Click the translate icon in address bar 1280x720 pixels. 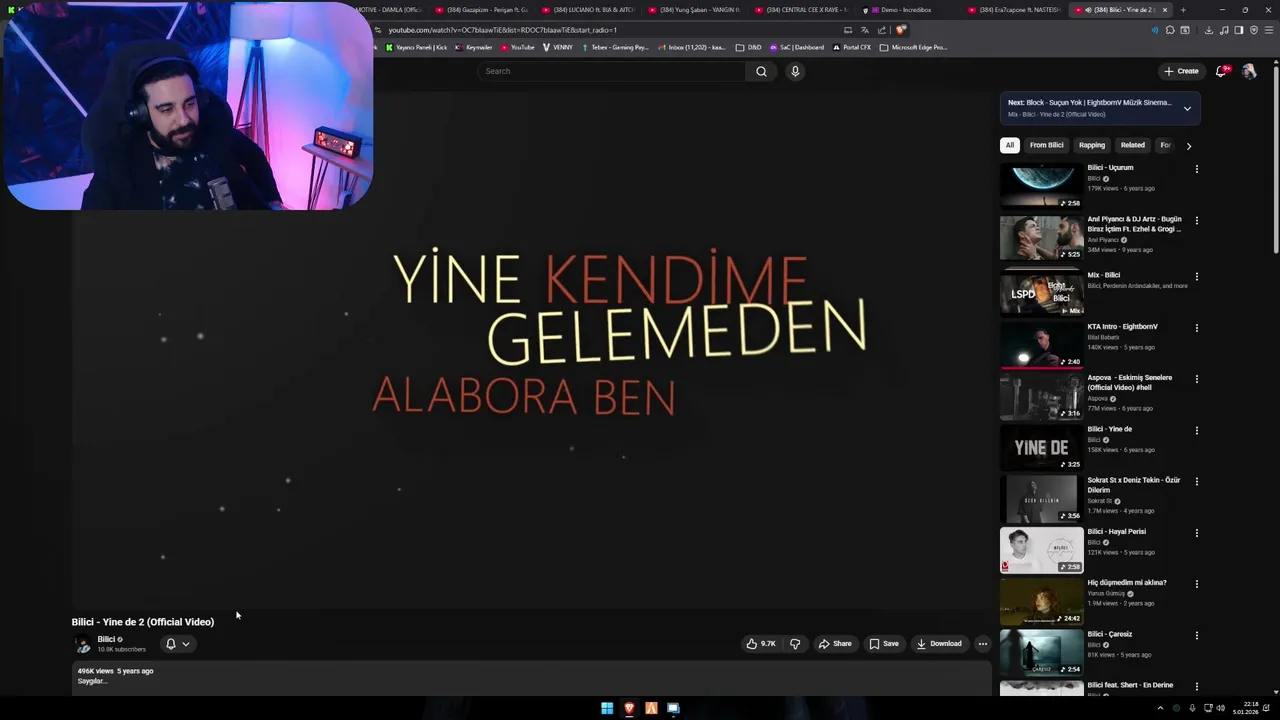[x=865, y=30]
